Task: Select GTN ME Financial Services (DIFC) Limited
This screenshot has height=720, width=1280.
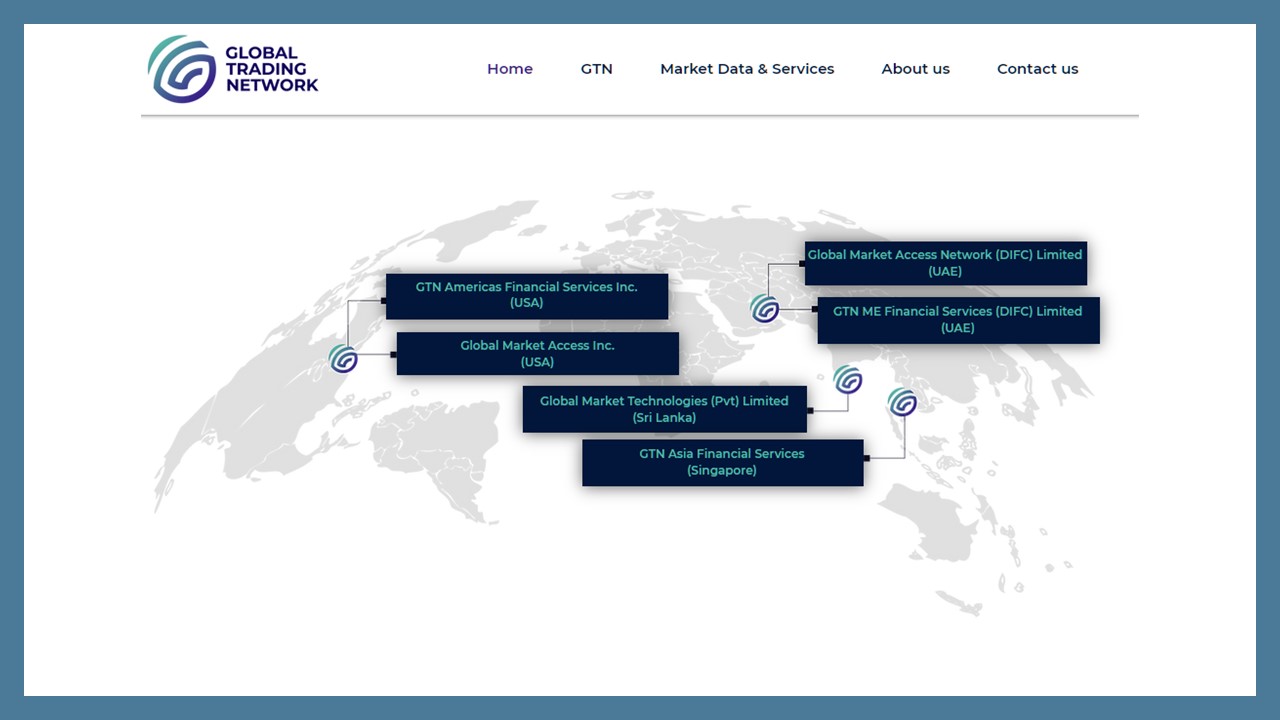Action: click(x=958, y=319)
